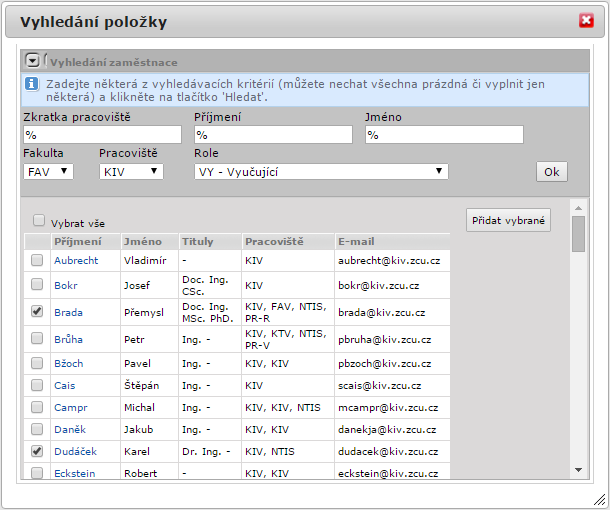Focus the Zkratka pracoviště input field

(103, 135)
